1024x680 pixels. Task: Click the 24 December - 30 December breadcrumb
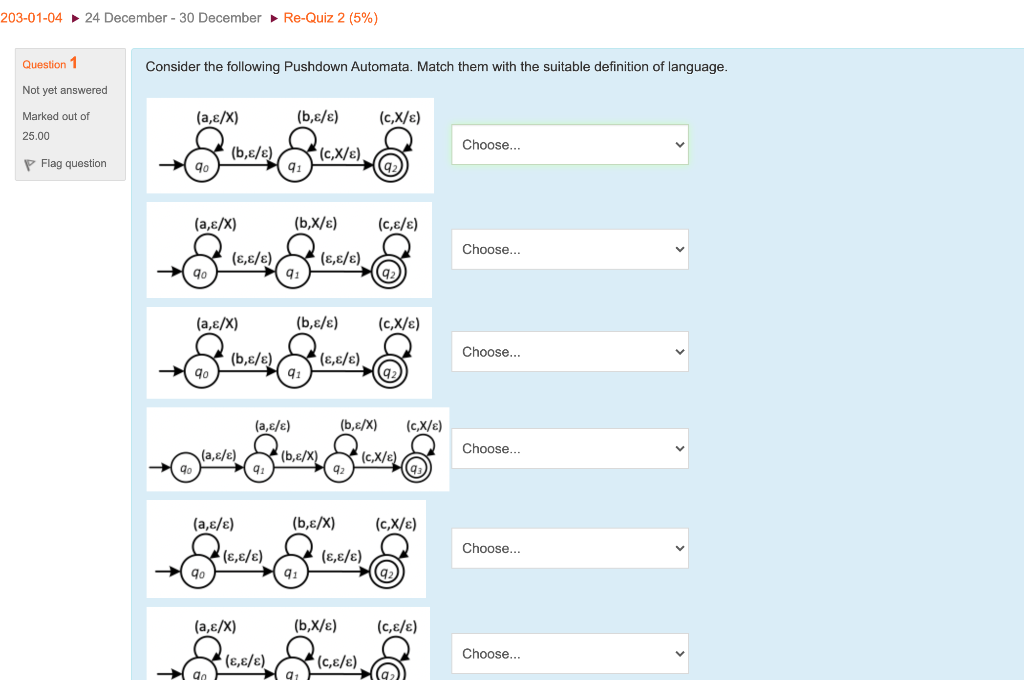[x=173, y=18]
